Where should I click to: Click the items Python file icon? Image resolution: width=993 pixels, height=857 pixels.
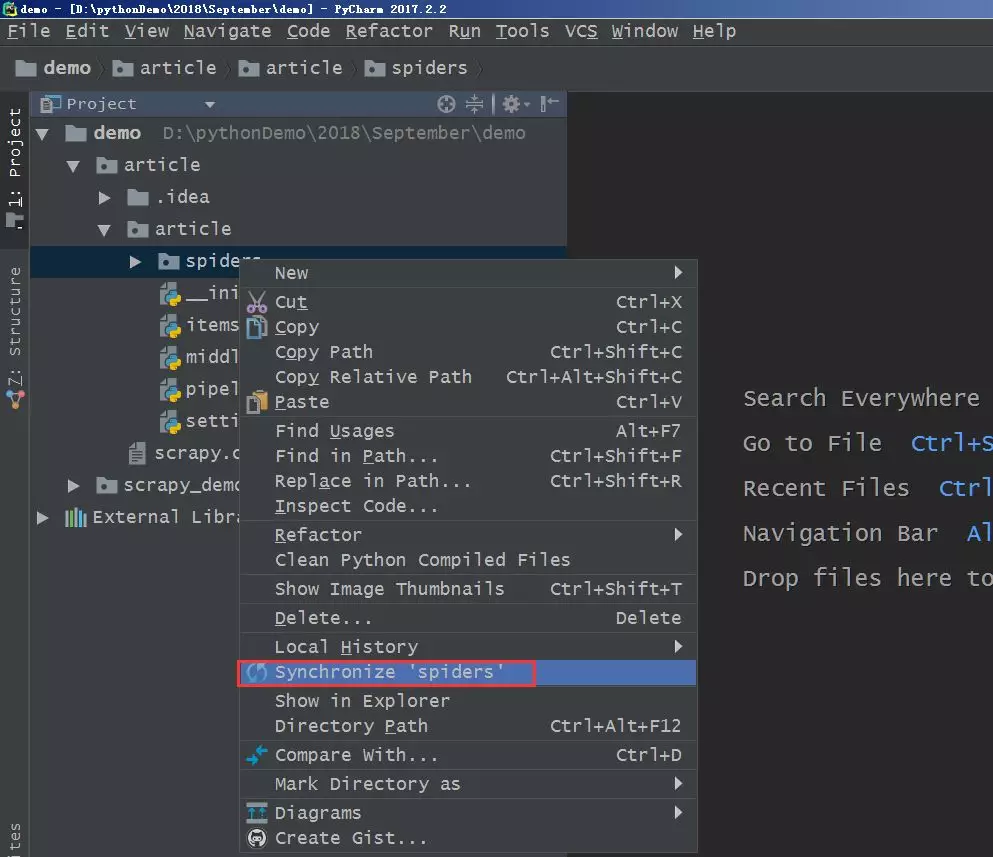[x=170, y=326]
